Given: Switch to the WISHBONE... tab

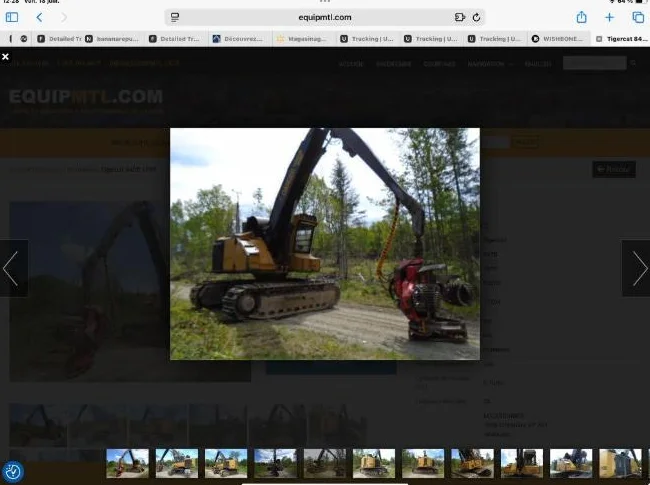Looking at the screenshot, I should (x=558, y=39).
